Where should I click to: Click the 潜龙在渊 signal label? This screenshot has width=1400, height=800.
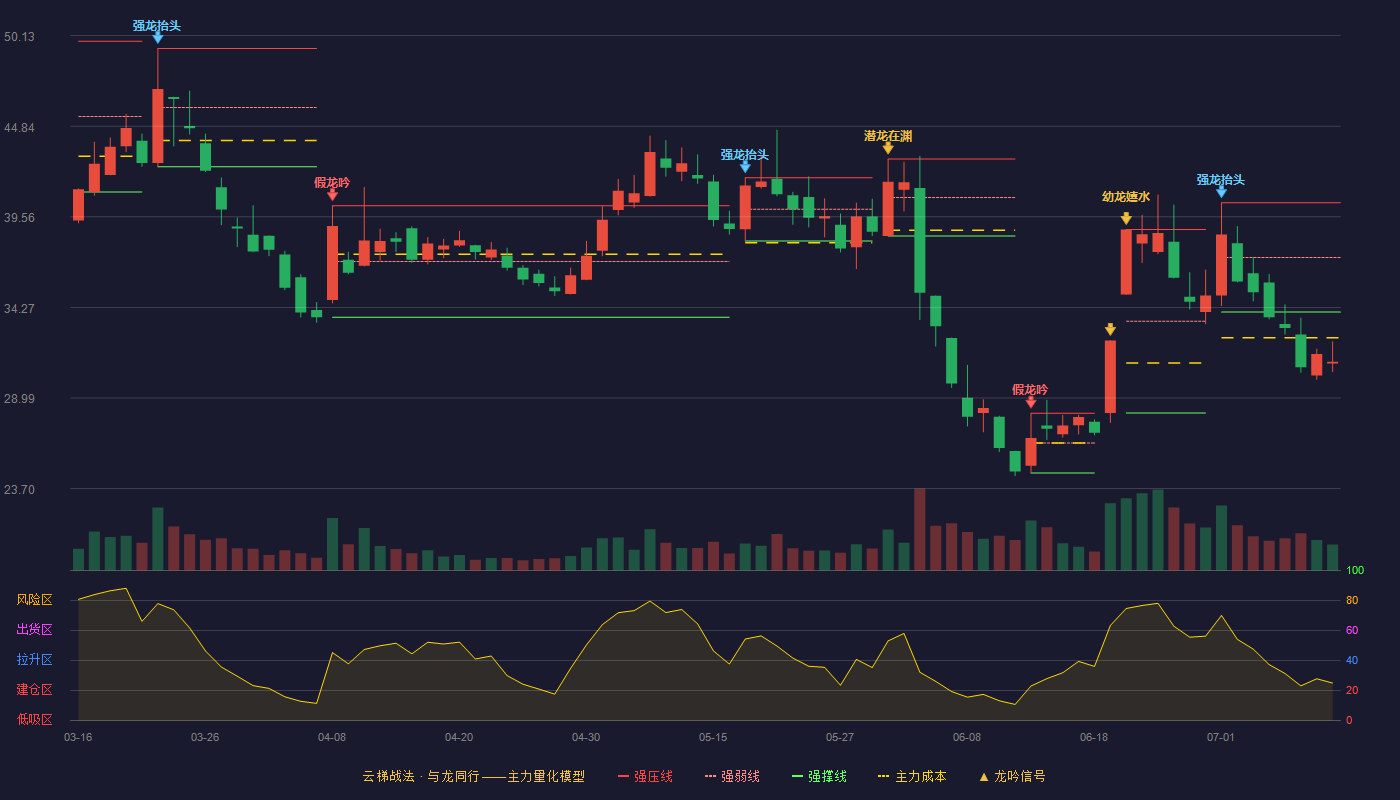pyautogui.click(x=888, y=136)
